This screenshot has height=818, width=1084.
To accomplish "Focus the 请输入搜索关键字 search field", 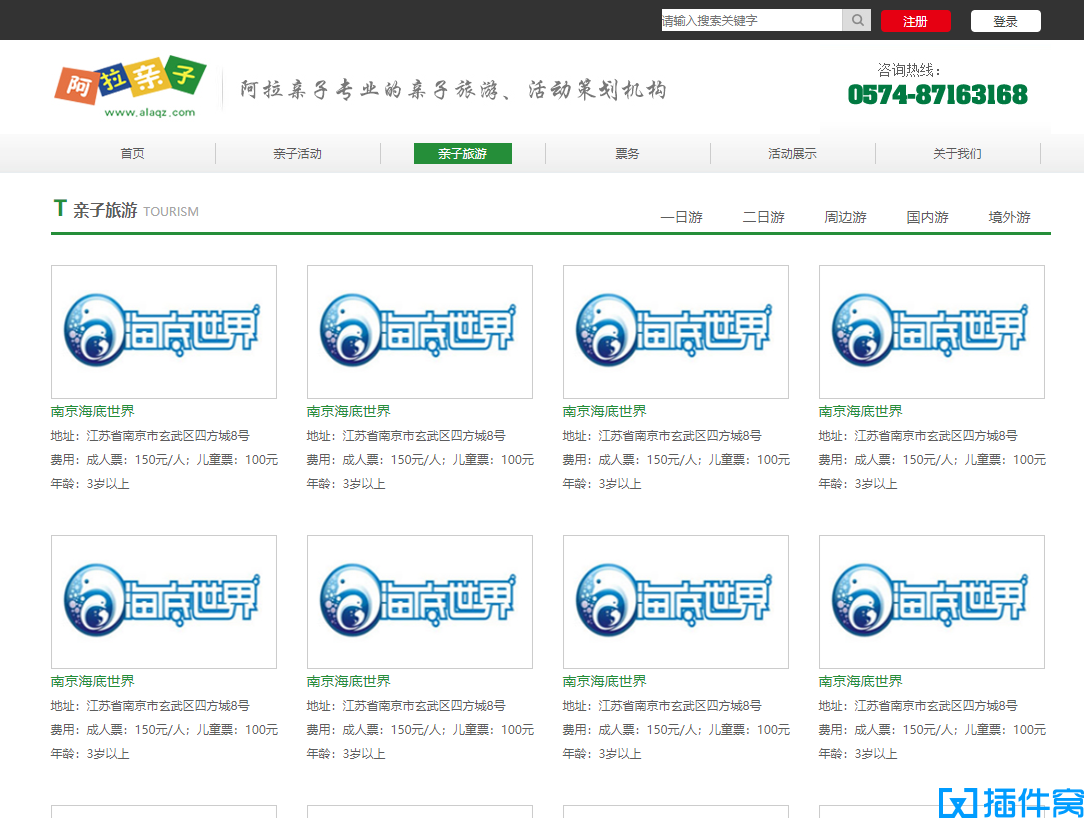I will (751, 20).
